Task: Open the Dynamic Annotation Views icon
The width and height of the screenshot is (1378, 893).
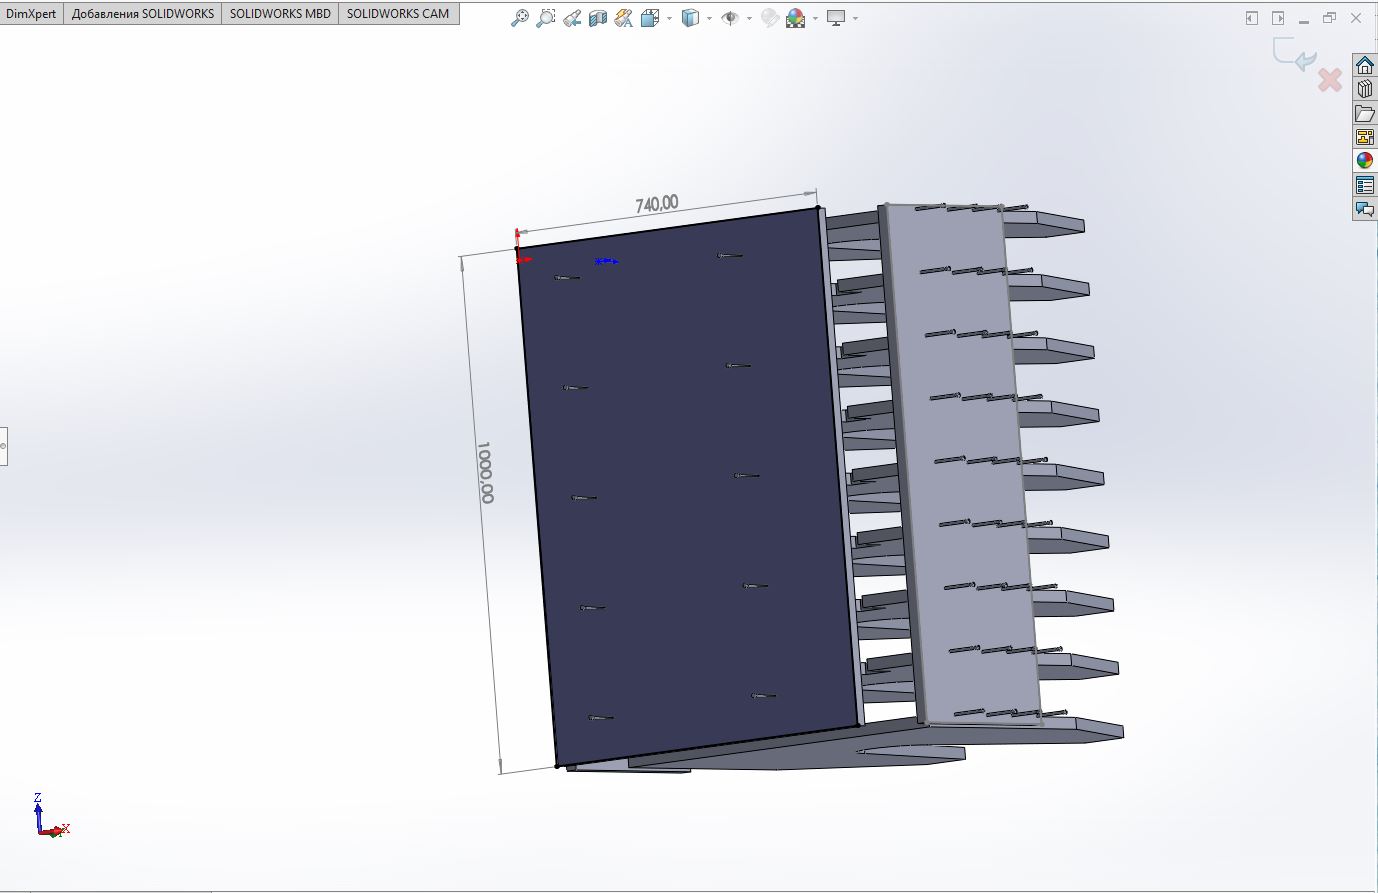Action: (x=623, y=18)
